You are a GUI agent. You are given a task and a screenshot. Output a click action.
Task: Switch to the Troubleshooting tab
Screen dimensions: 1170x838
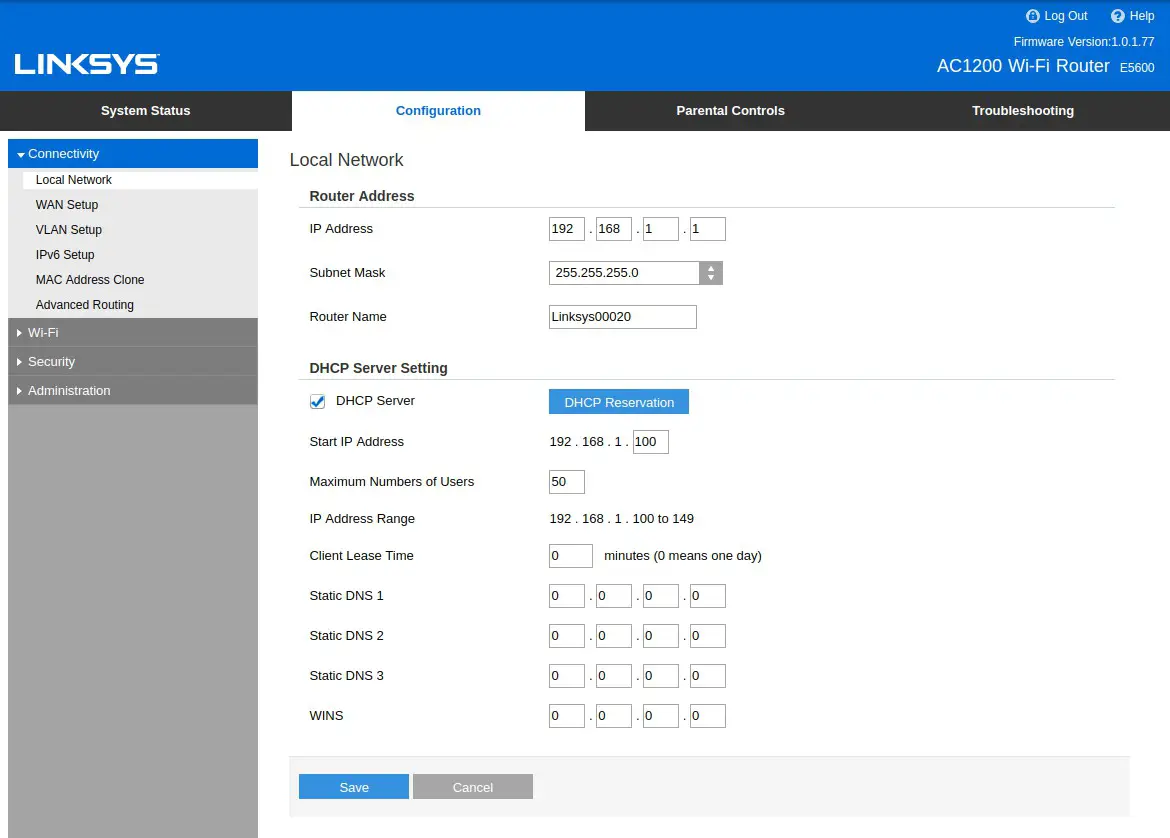tap(1022, 110)
